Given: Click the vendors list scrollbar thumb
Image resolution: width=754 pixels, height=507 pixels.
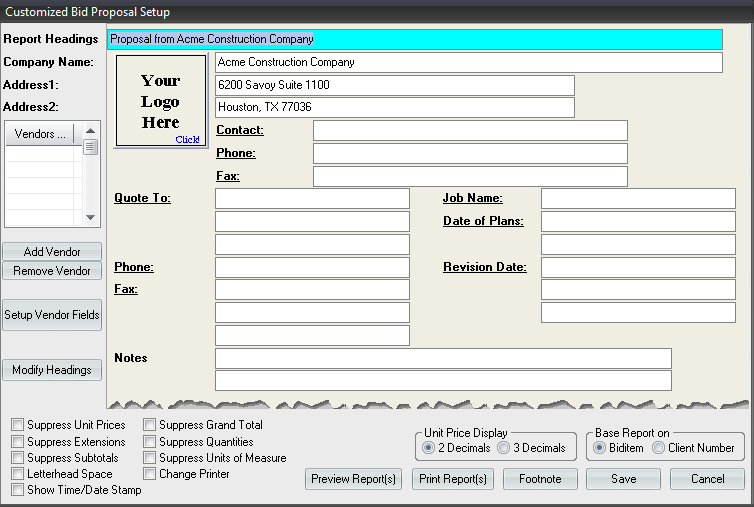Looking at the screenshot, I should 90,147.
